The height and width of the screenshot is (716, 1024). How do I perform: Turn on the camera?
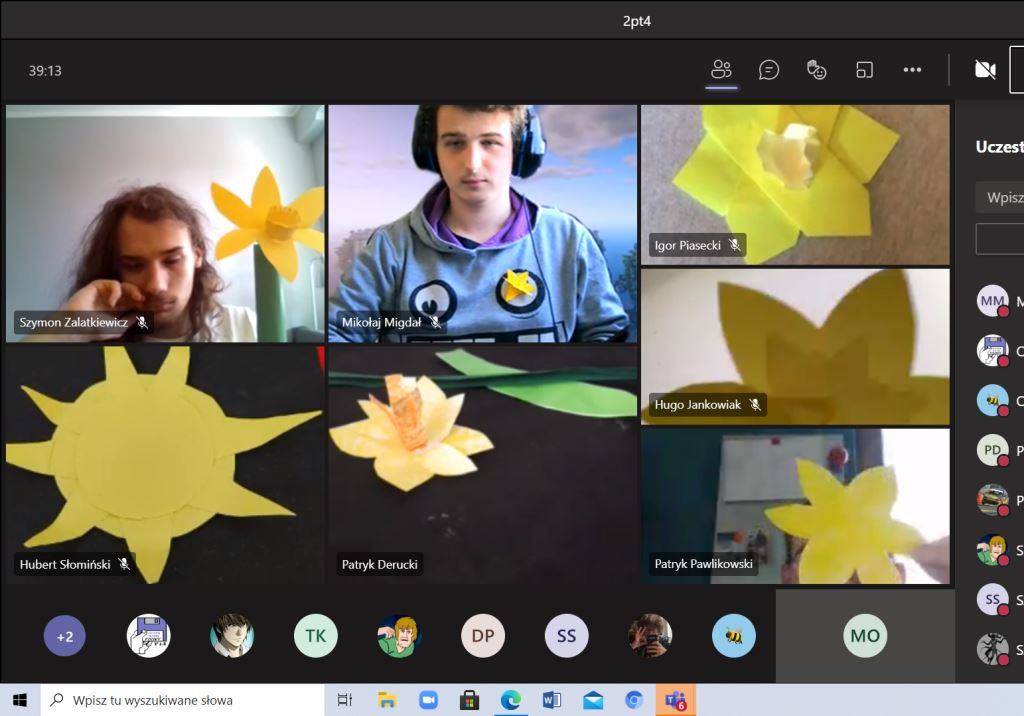pos(985,70)
